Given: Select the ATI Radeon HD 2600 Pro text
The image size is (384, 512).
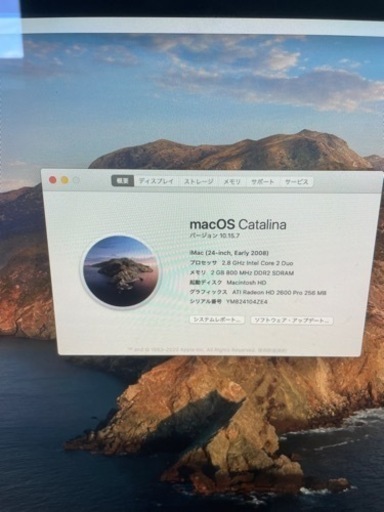Looking at the screenshot, I should click(x=279, y=292).
